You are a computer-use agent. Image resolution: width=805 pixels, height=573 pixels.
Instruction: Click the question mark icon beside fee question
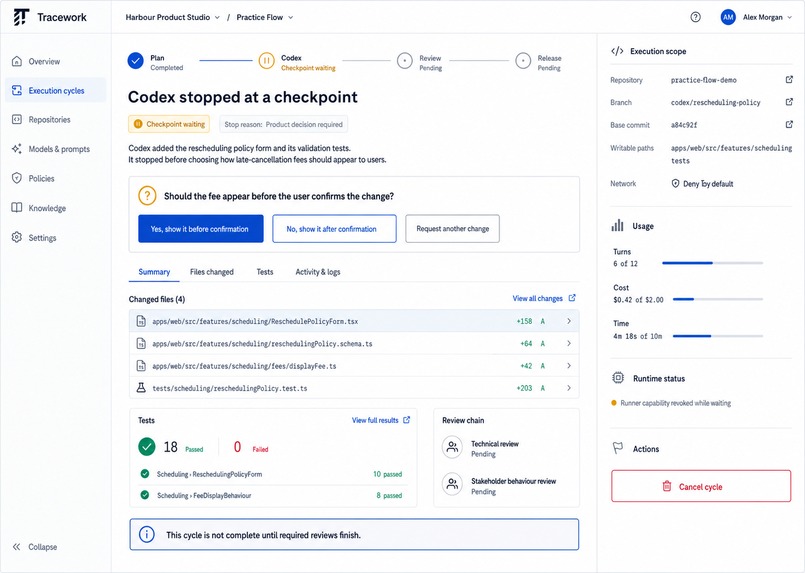point(147,196)
